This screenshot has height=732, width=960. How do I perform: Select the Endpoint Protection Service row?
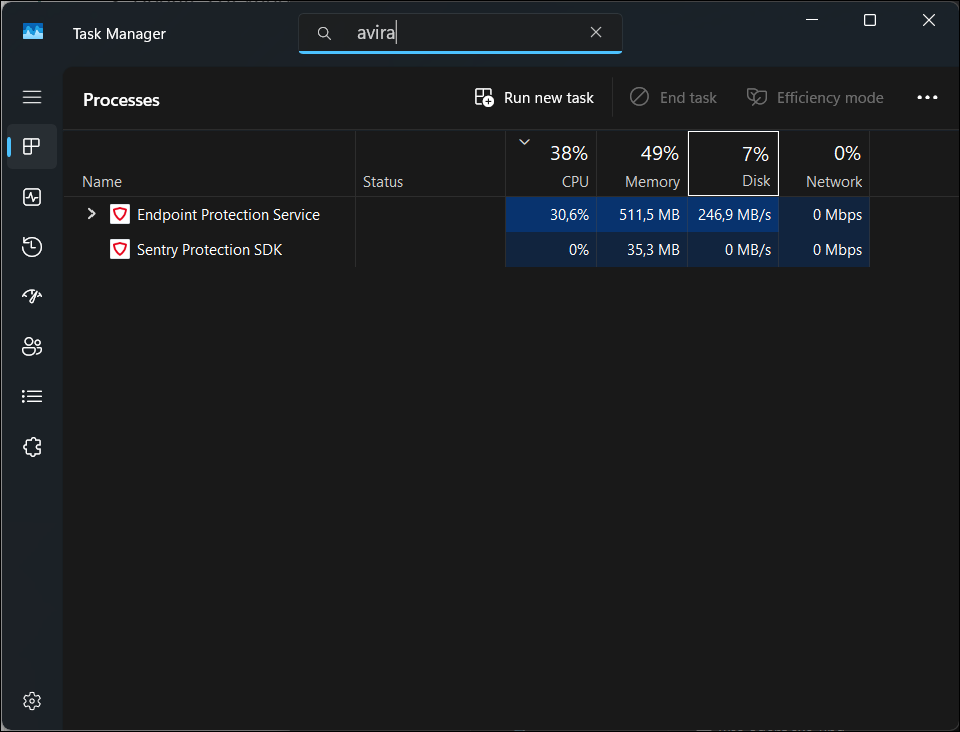(467, 215)
